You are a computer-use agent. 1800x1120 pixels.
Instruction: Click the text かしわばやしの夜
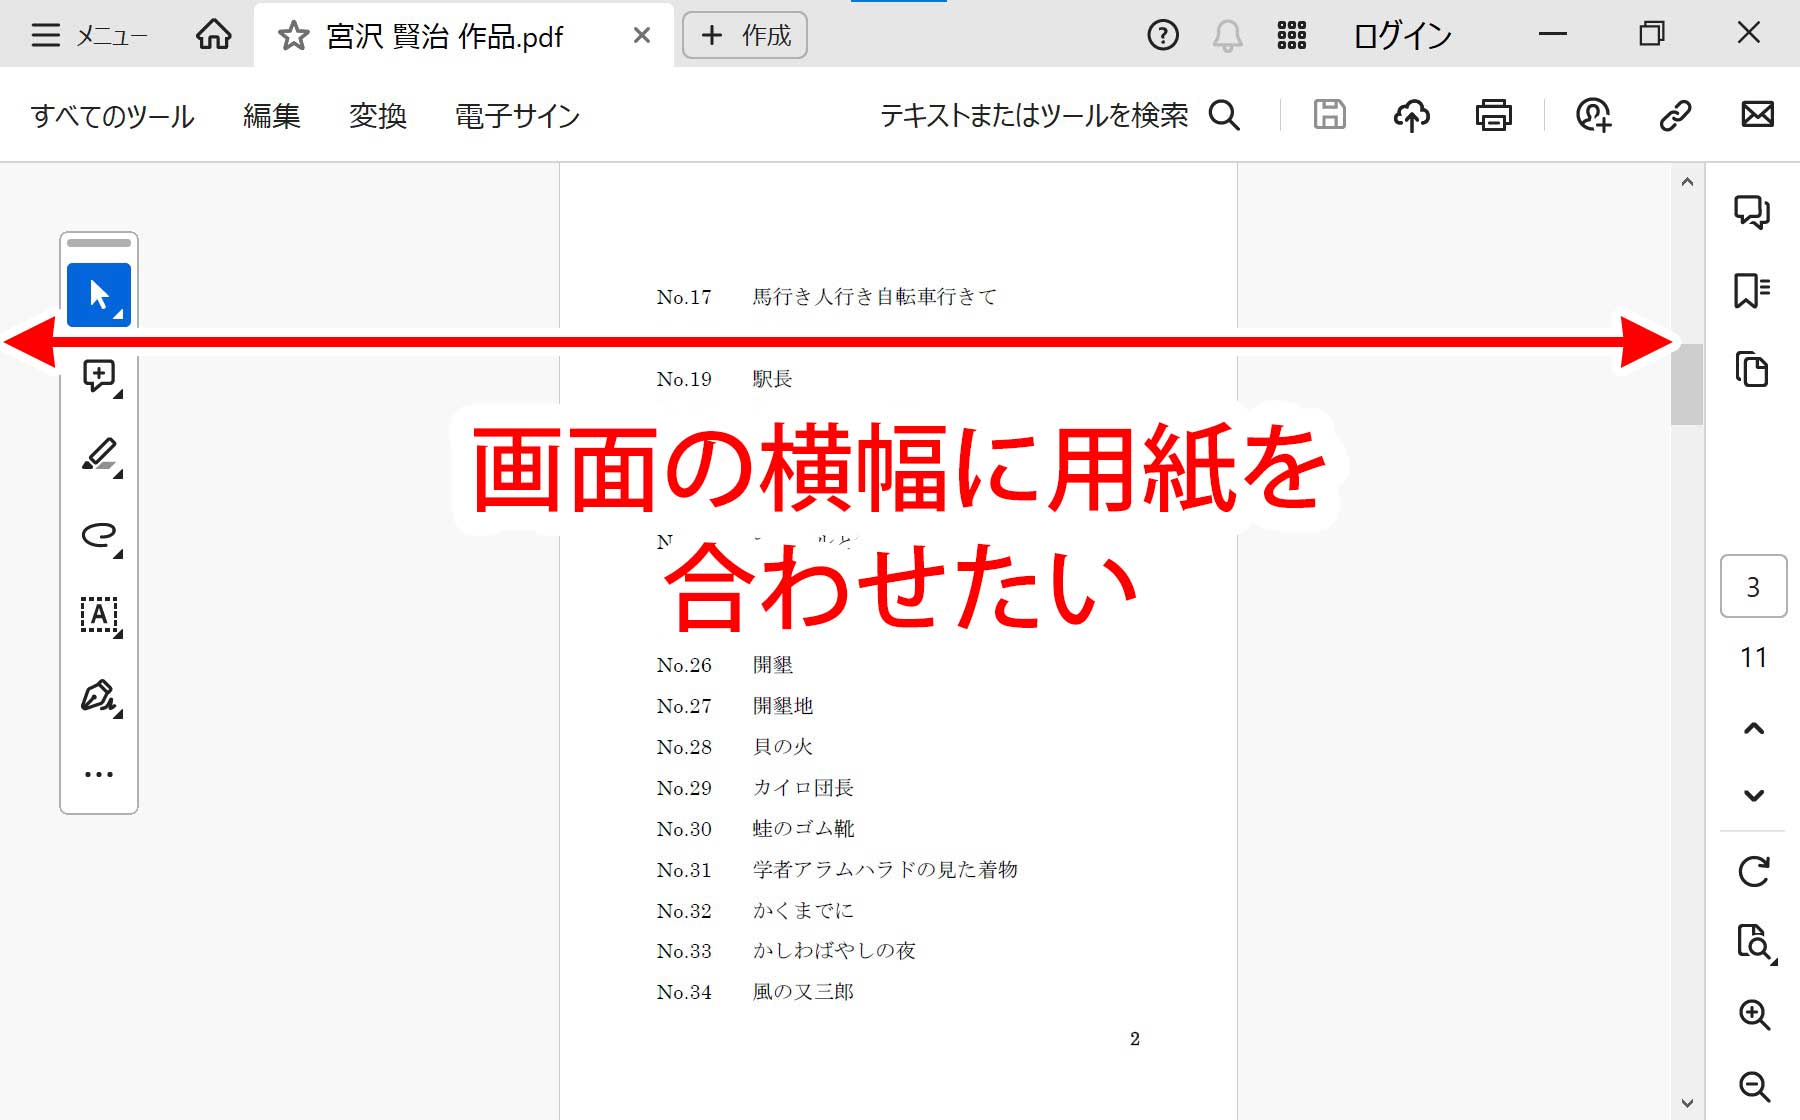click(834, 951)
